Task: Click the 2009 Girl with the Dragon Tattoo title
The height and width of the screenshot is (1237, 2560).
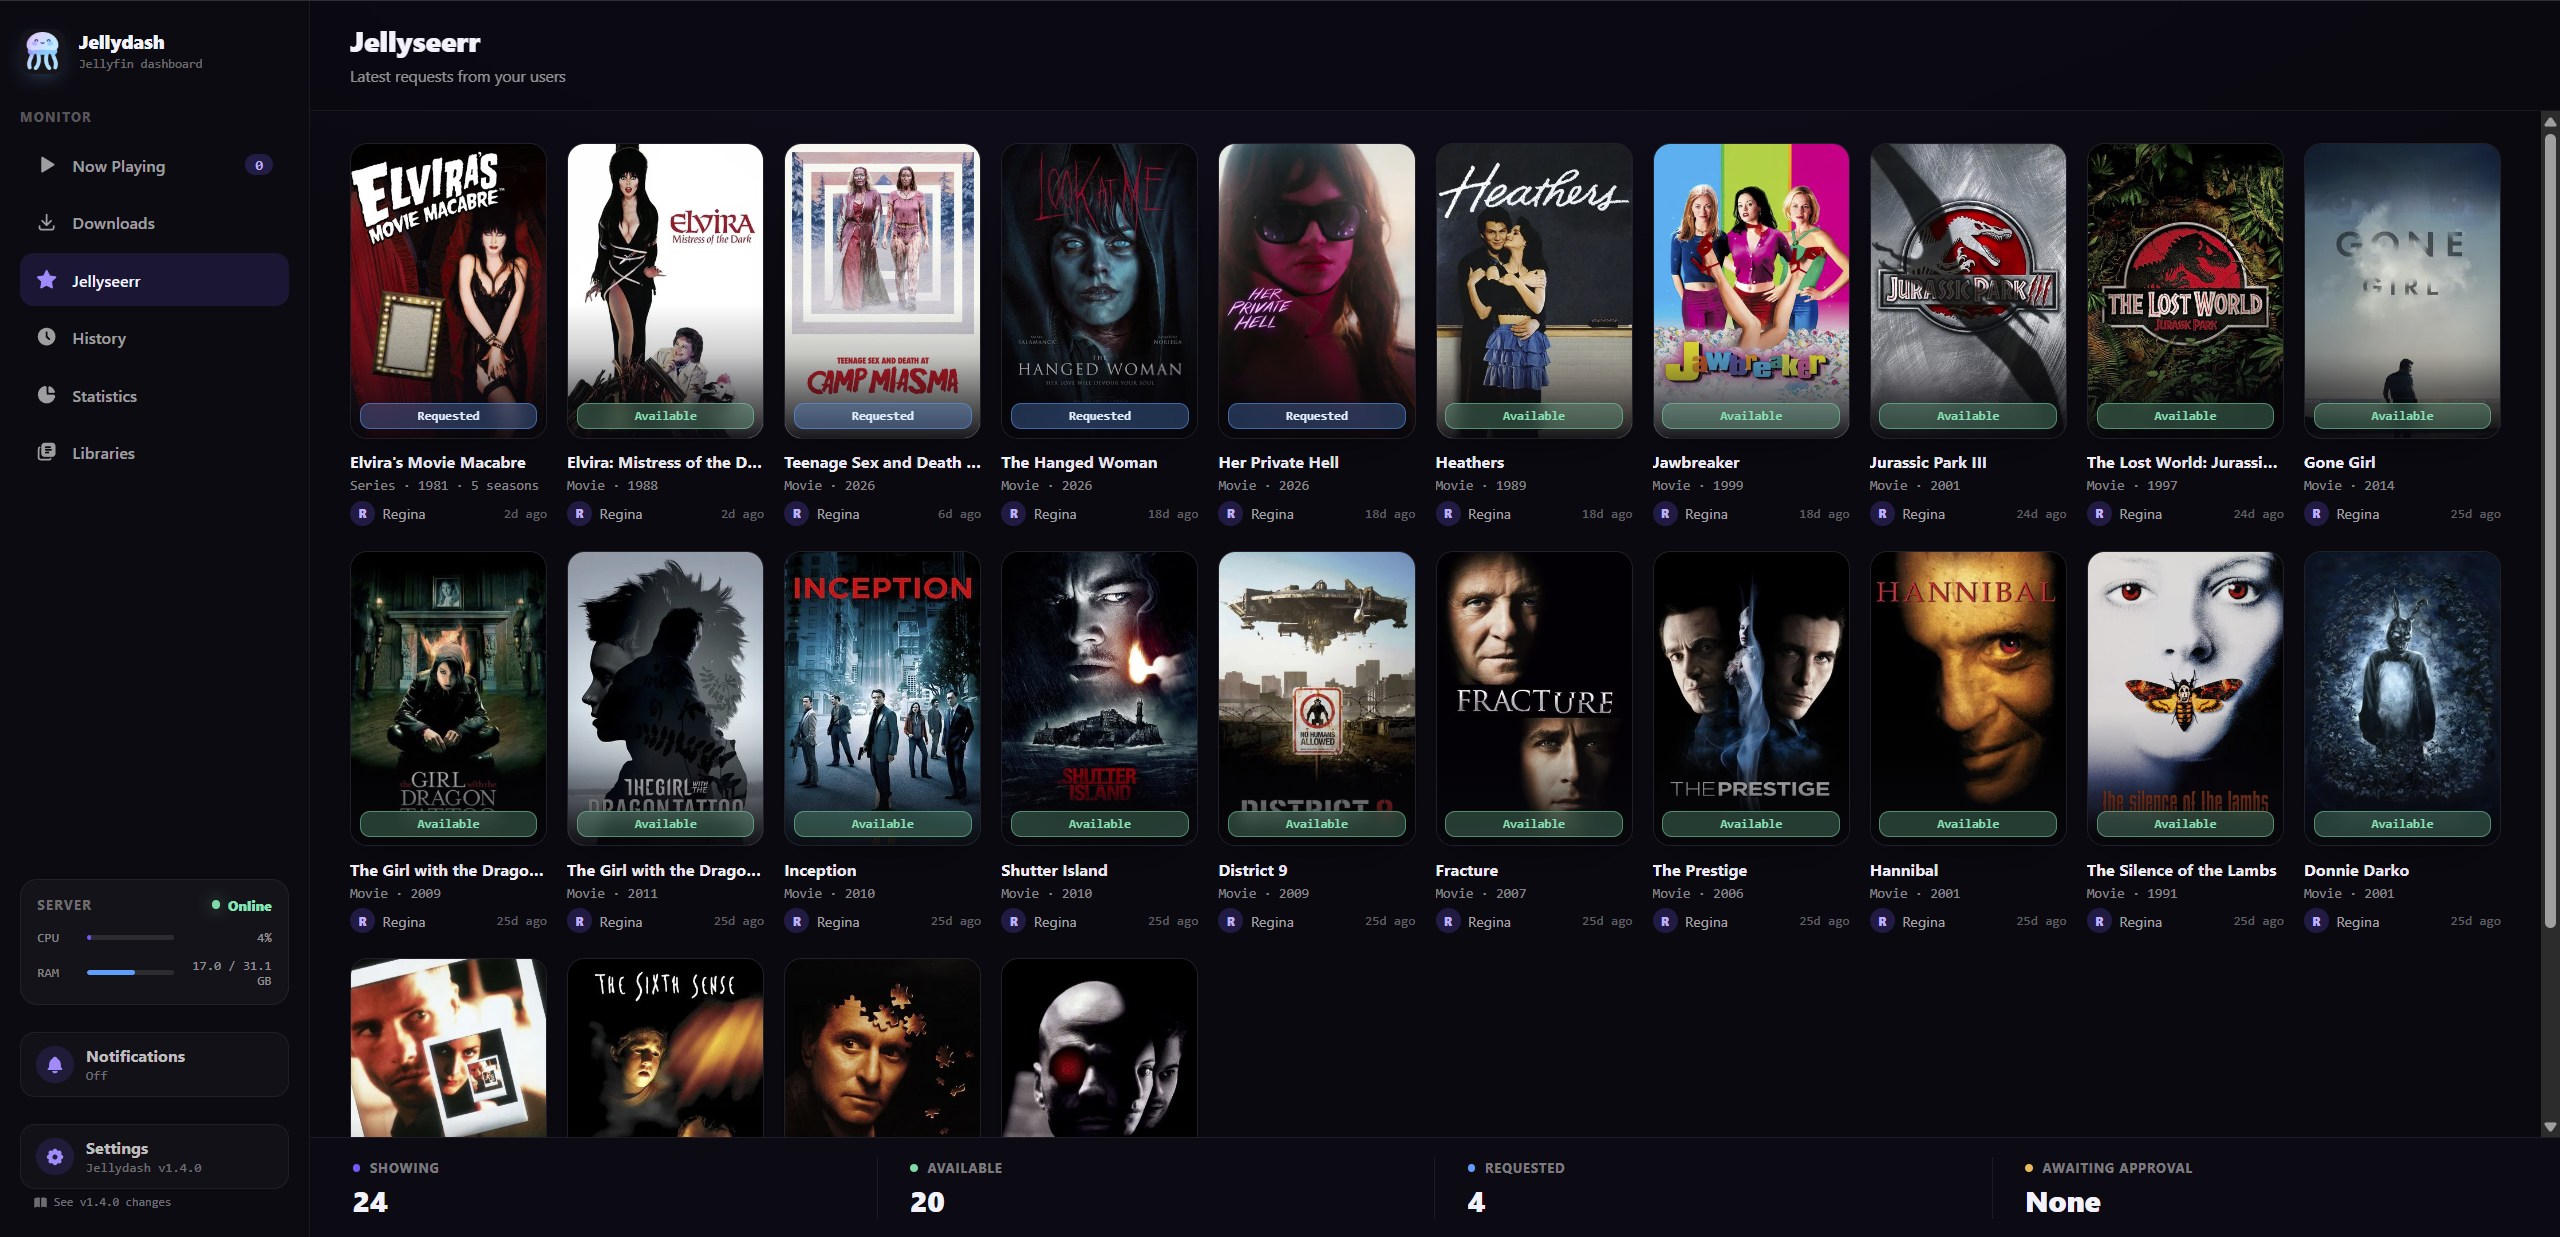Action: (x=447, y=871)
